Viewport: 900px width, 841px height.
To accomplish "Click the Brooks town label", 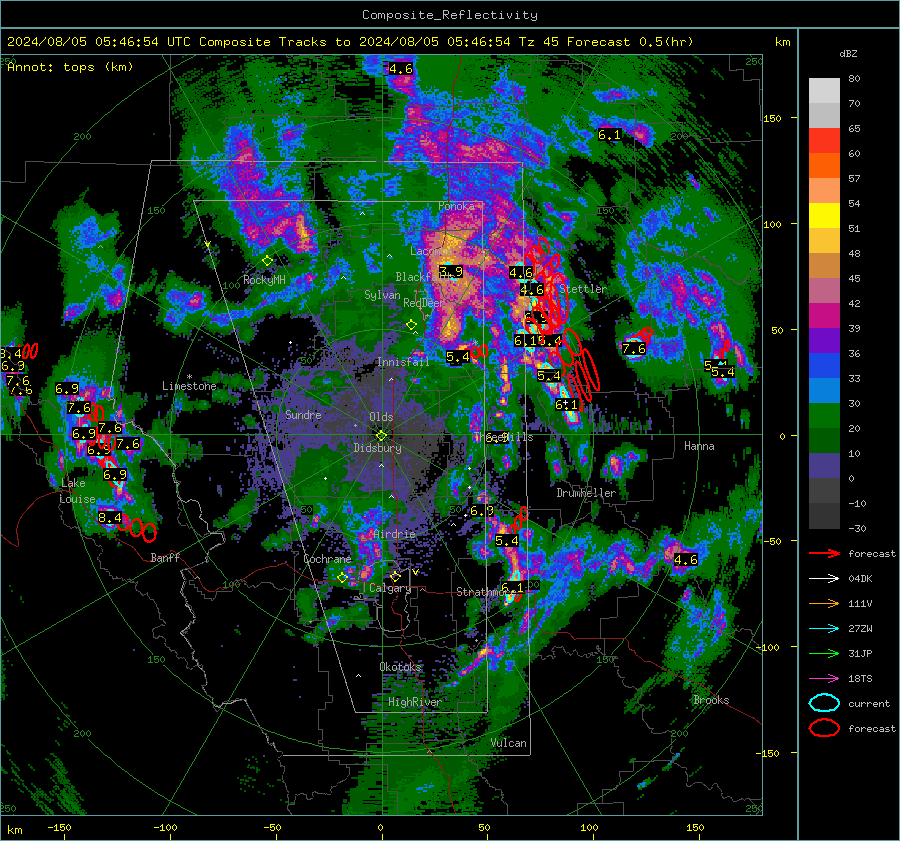I will coord(711,700).
